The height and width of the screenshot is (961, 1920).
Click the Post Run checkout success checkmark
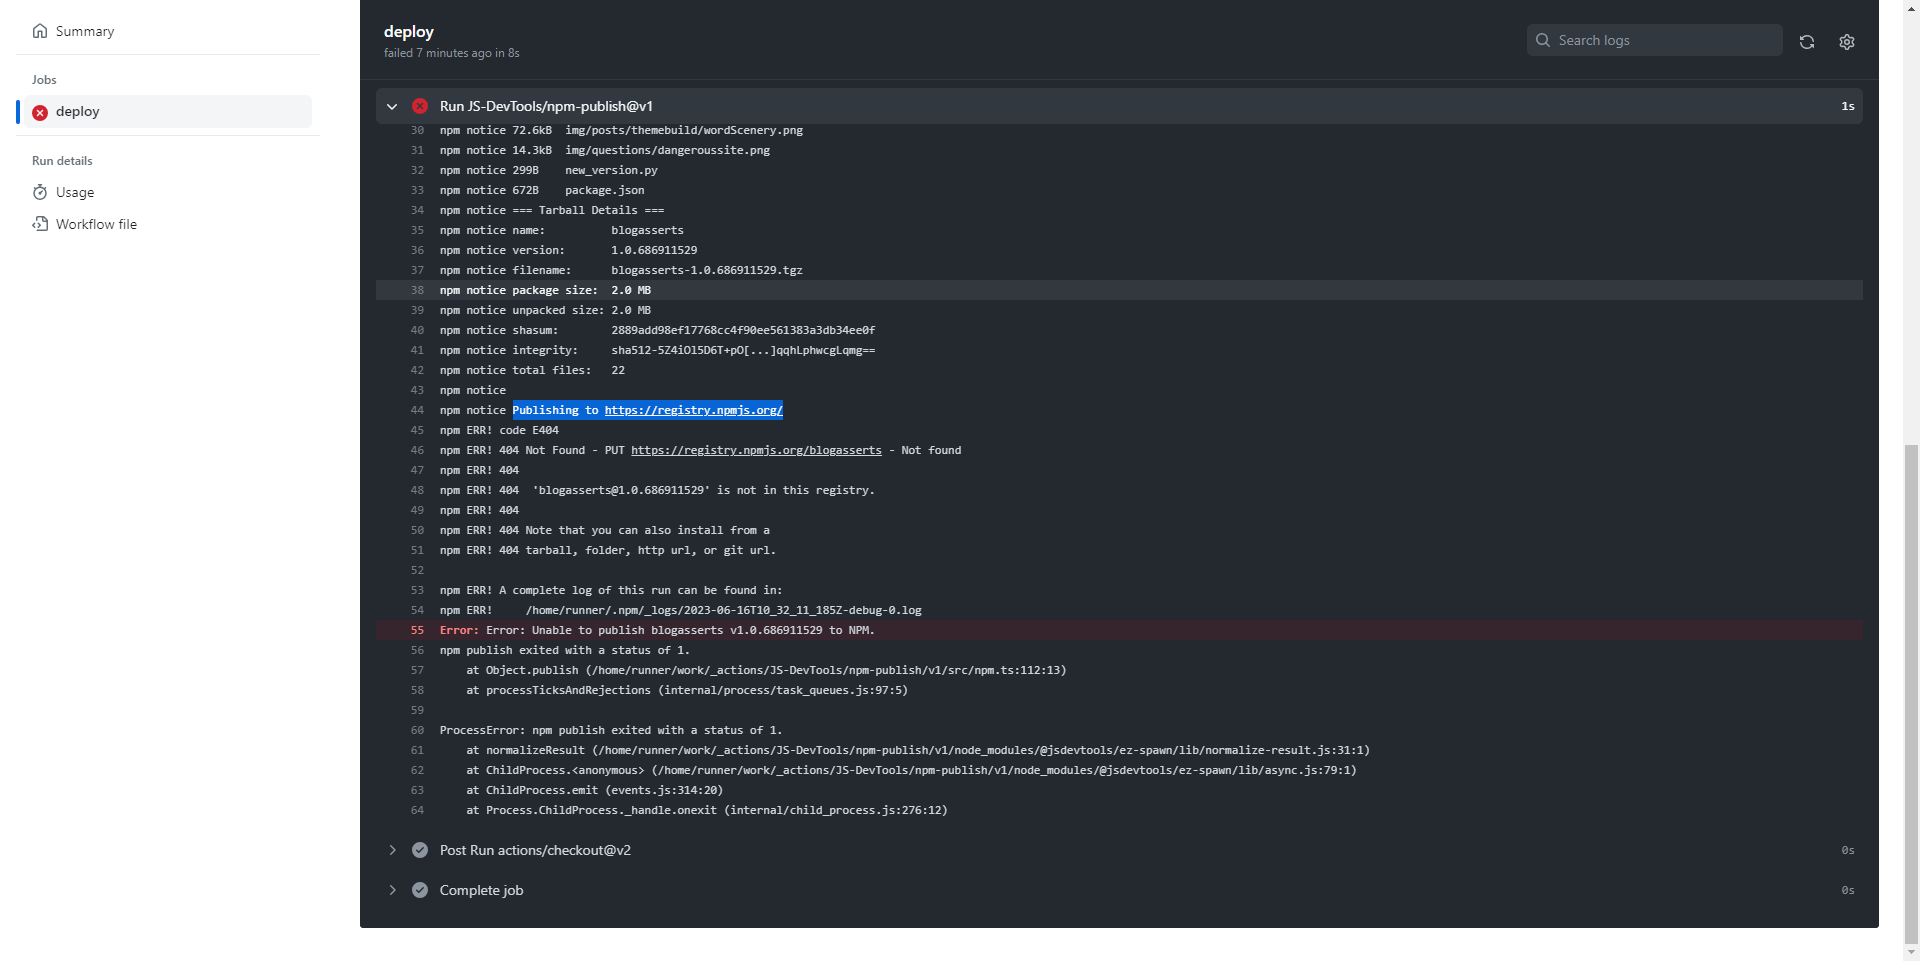tap(420, 850)
